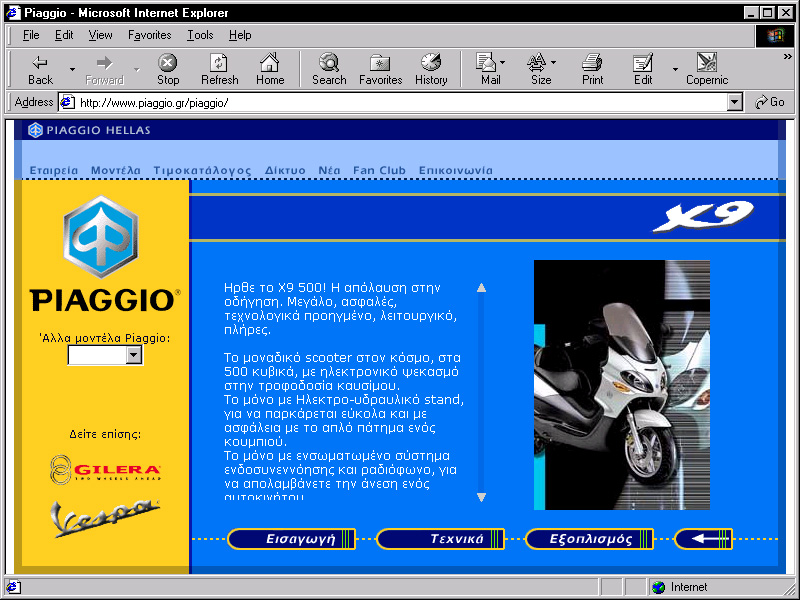Click the address bar URL field
Viewport: 800px width, 600px height.
[x=401, y=103]
